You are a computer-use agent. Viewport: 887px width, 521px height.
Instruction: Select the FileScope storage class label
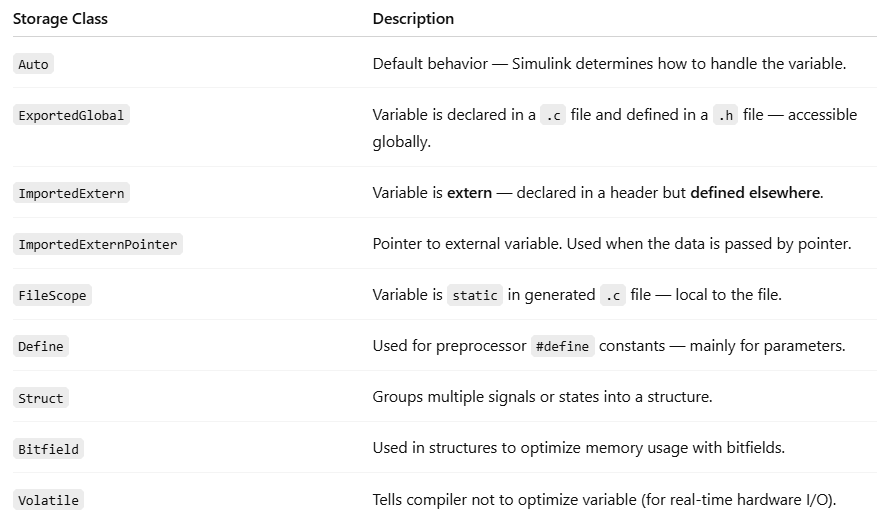click(53, 296)
